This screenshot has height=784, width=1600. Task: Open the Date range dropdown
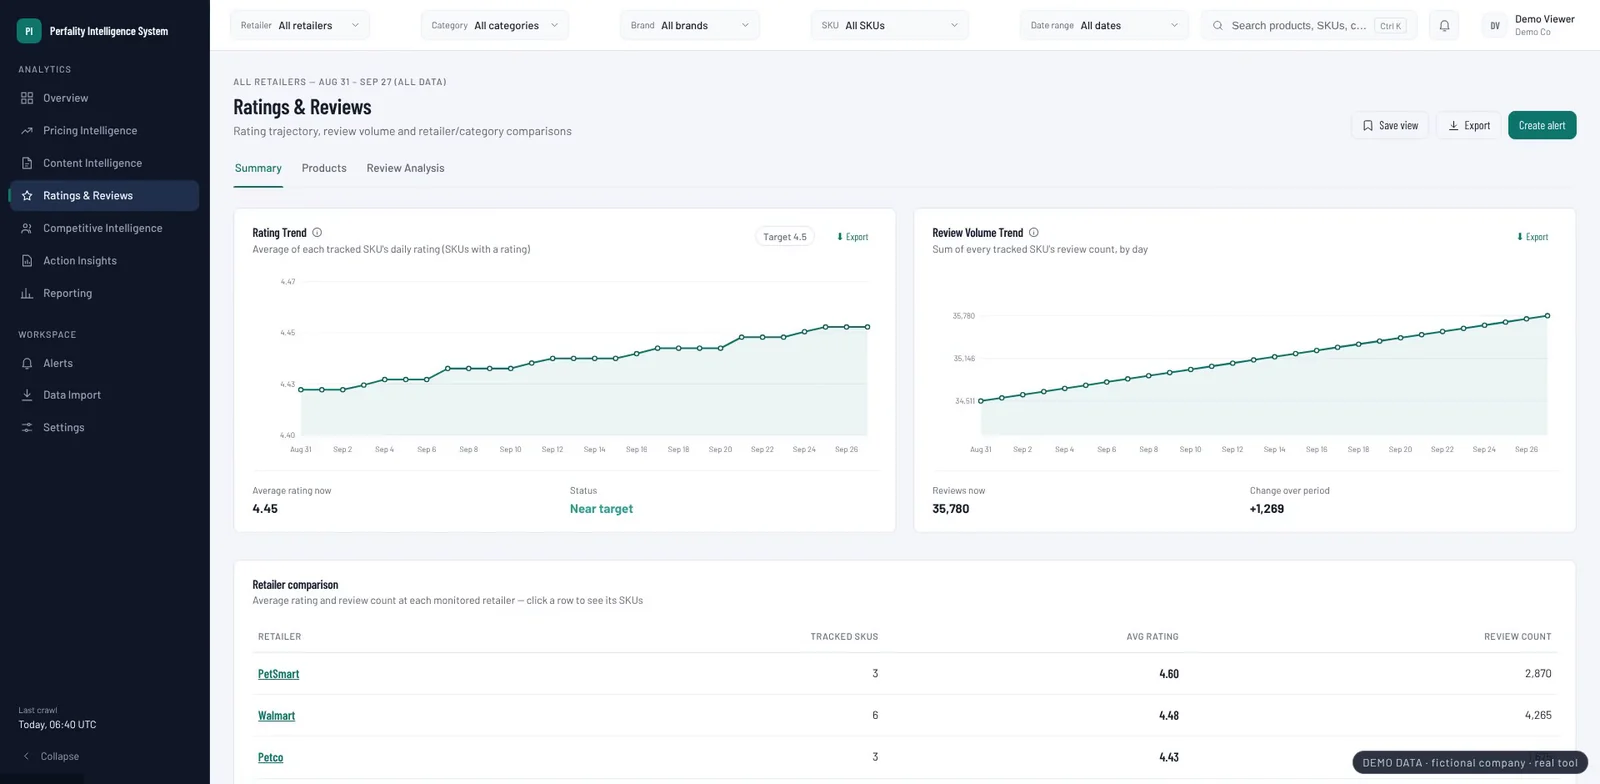pos(1104,26)
